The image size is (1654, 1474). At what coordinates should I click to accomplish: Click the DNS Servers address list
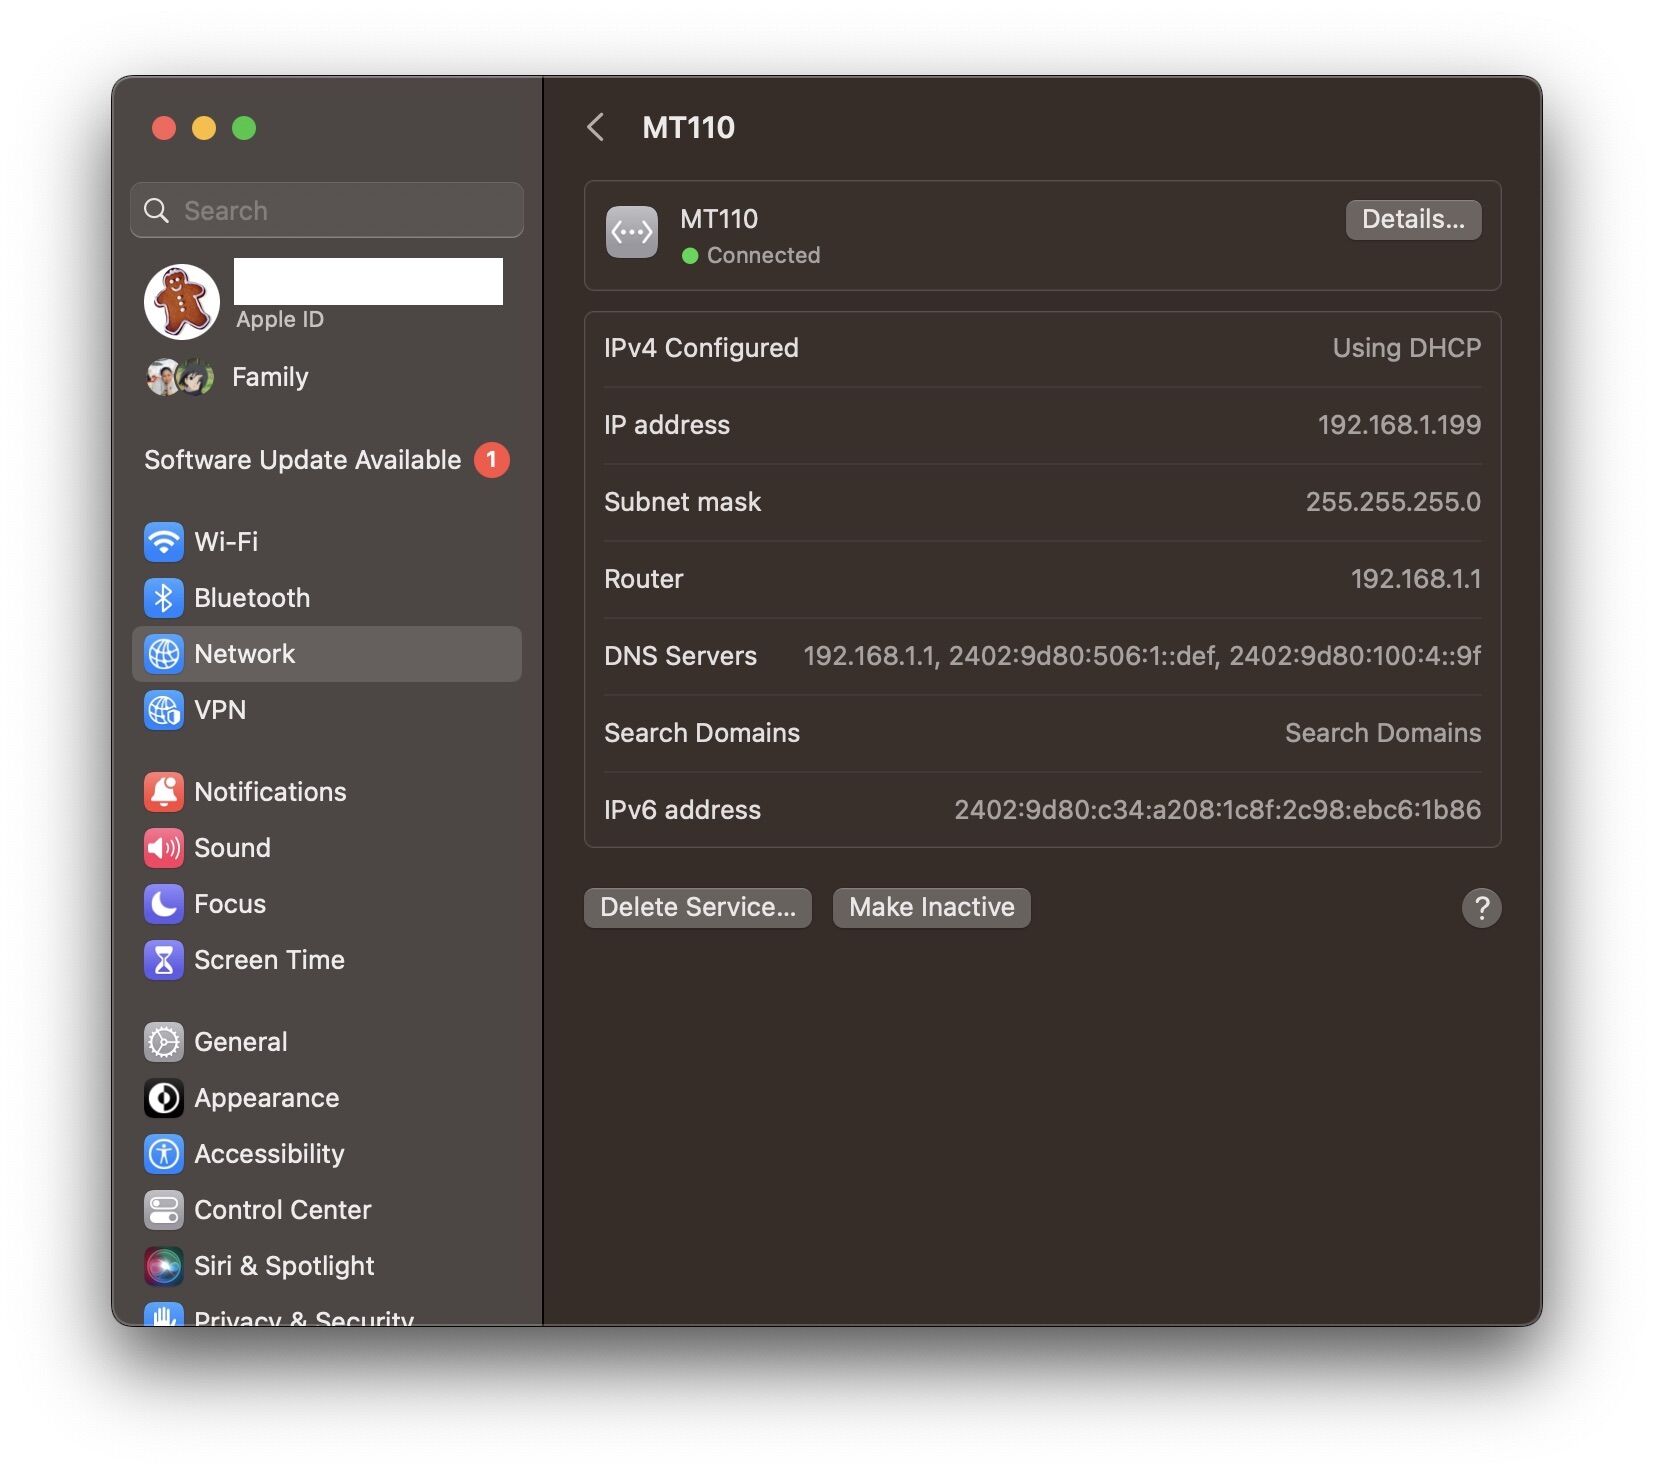1142,656
